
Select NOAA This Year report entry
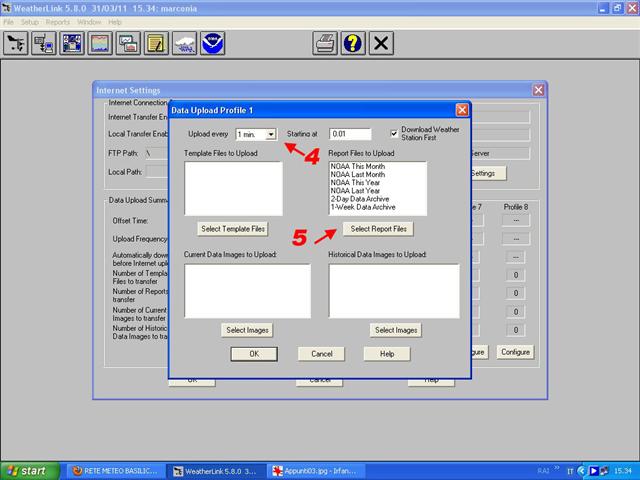tap(355, 183)
